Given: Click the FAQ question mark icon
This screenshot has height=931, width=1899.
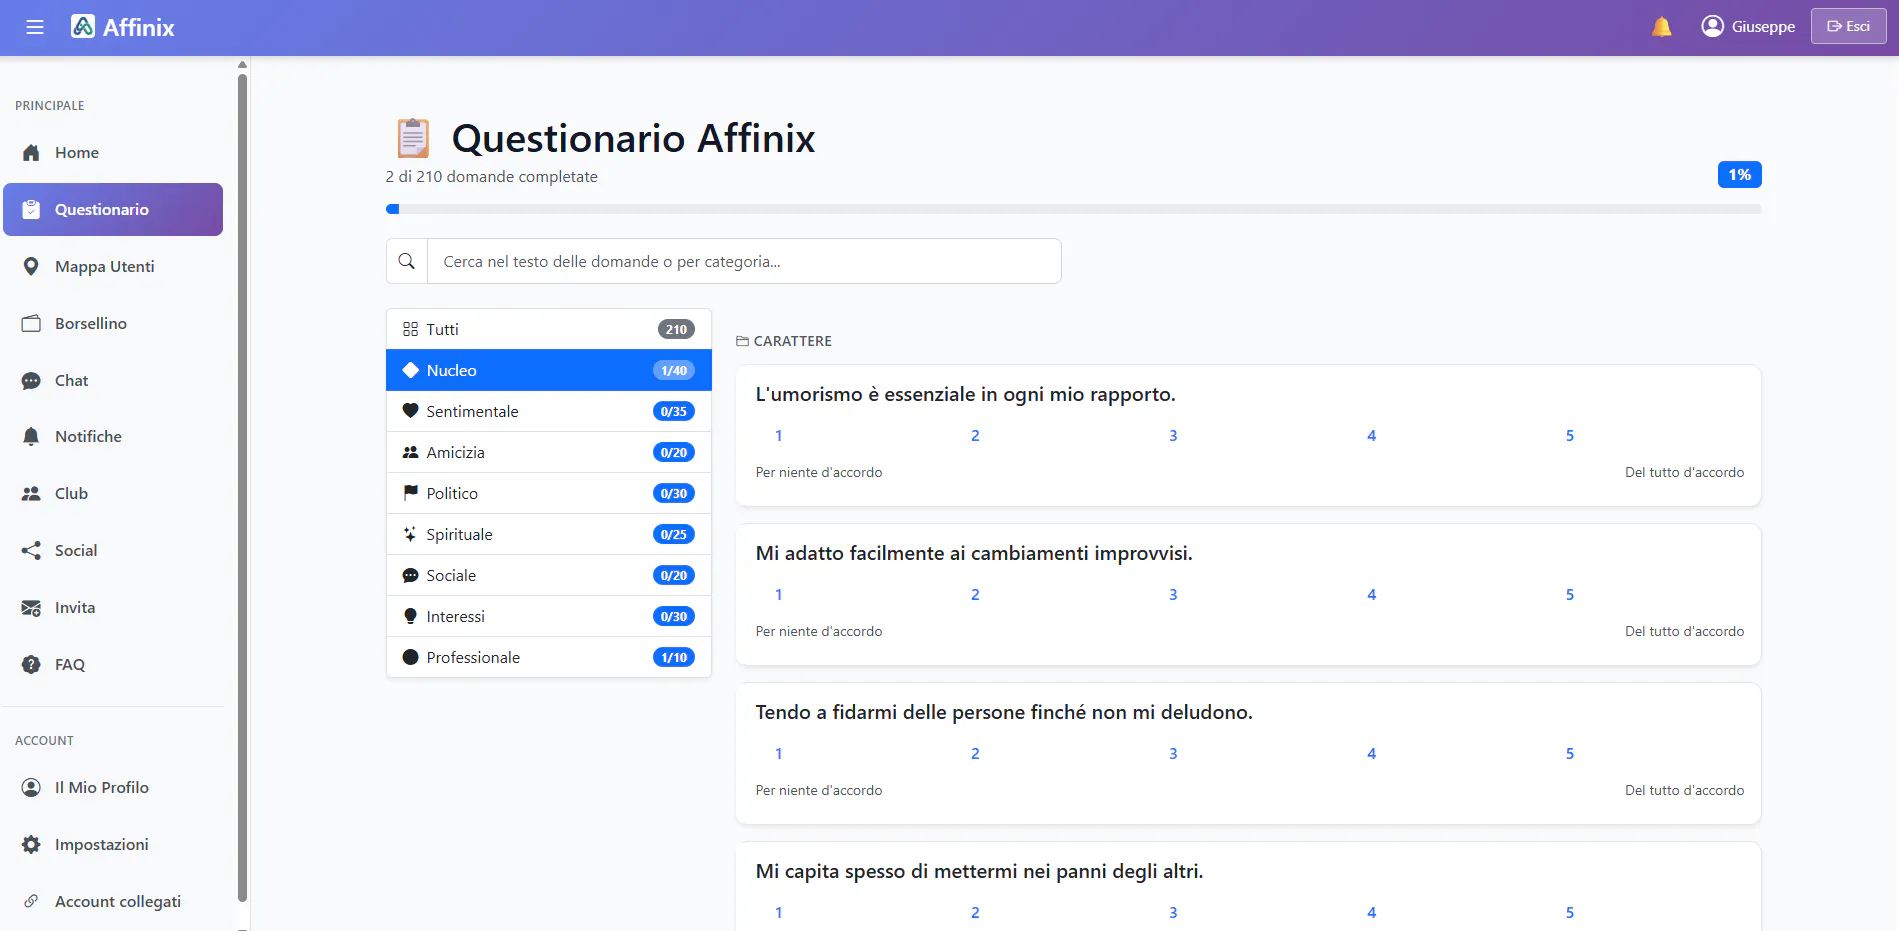Looking at the screenshot, I should coord(31,665).
